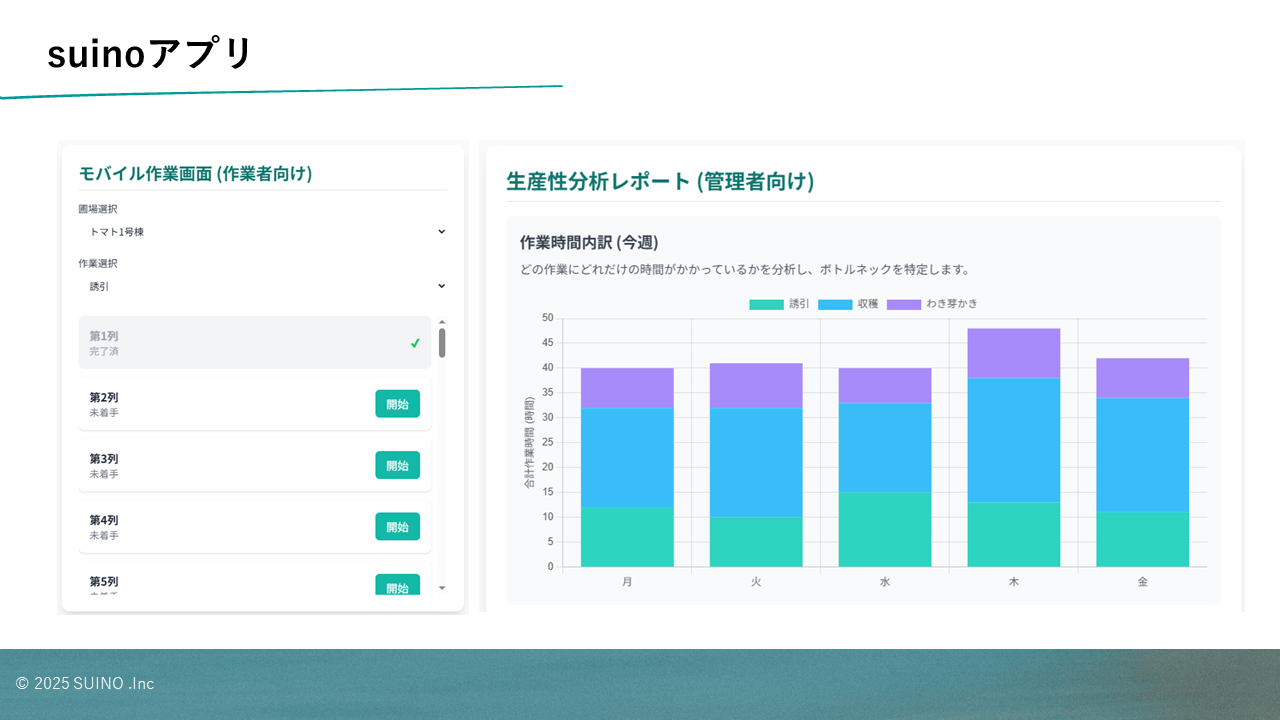This screenshot has width=1280, height=720.
Task: Toggle the blue 収穫 legend swatch
Action: [835, 304]
